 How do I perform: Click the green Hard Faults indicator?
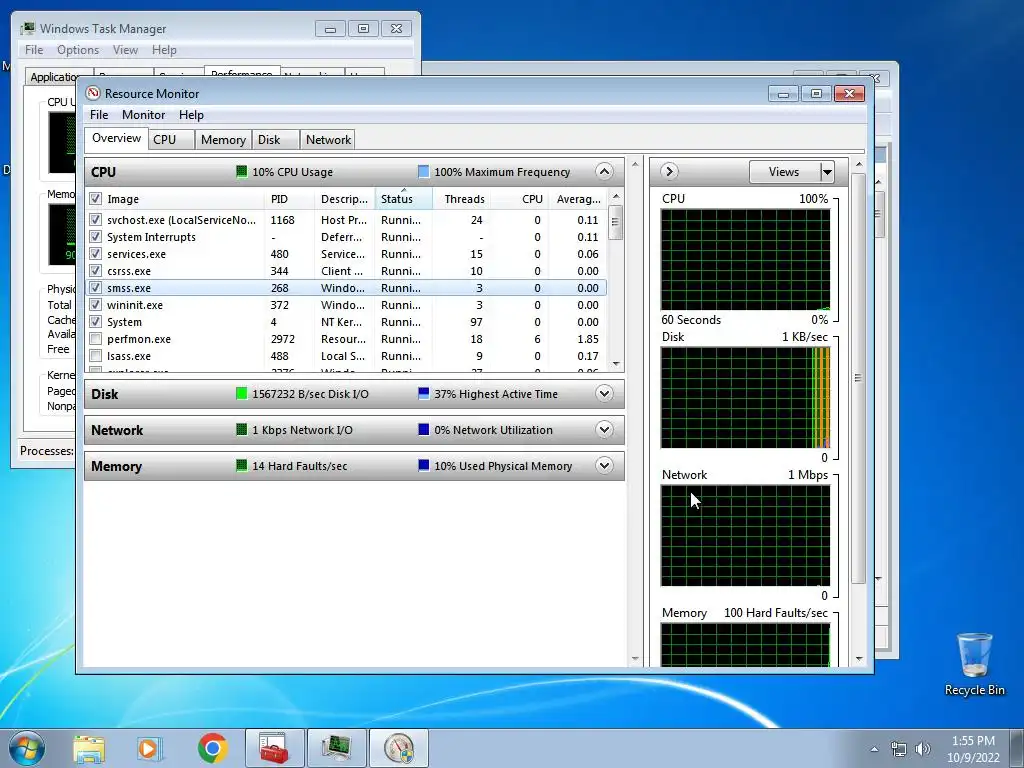point(242,466)
